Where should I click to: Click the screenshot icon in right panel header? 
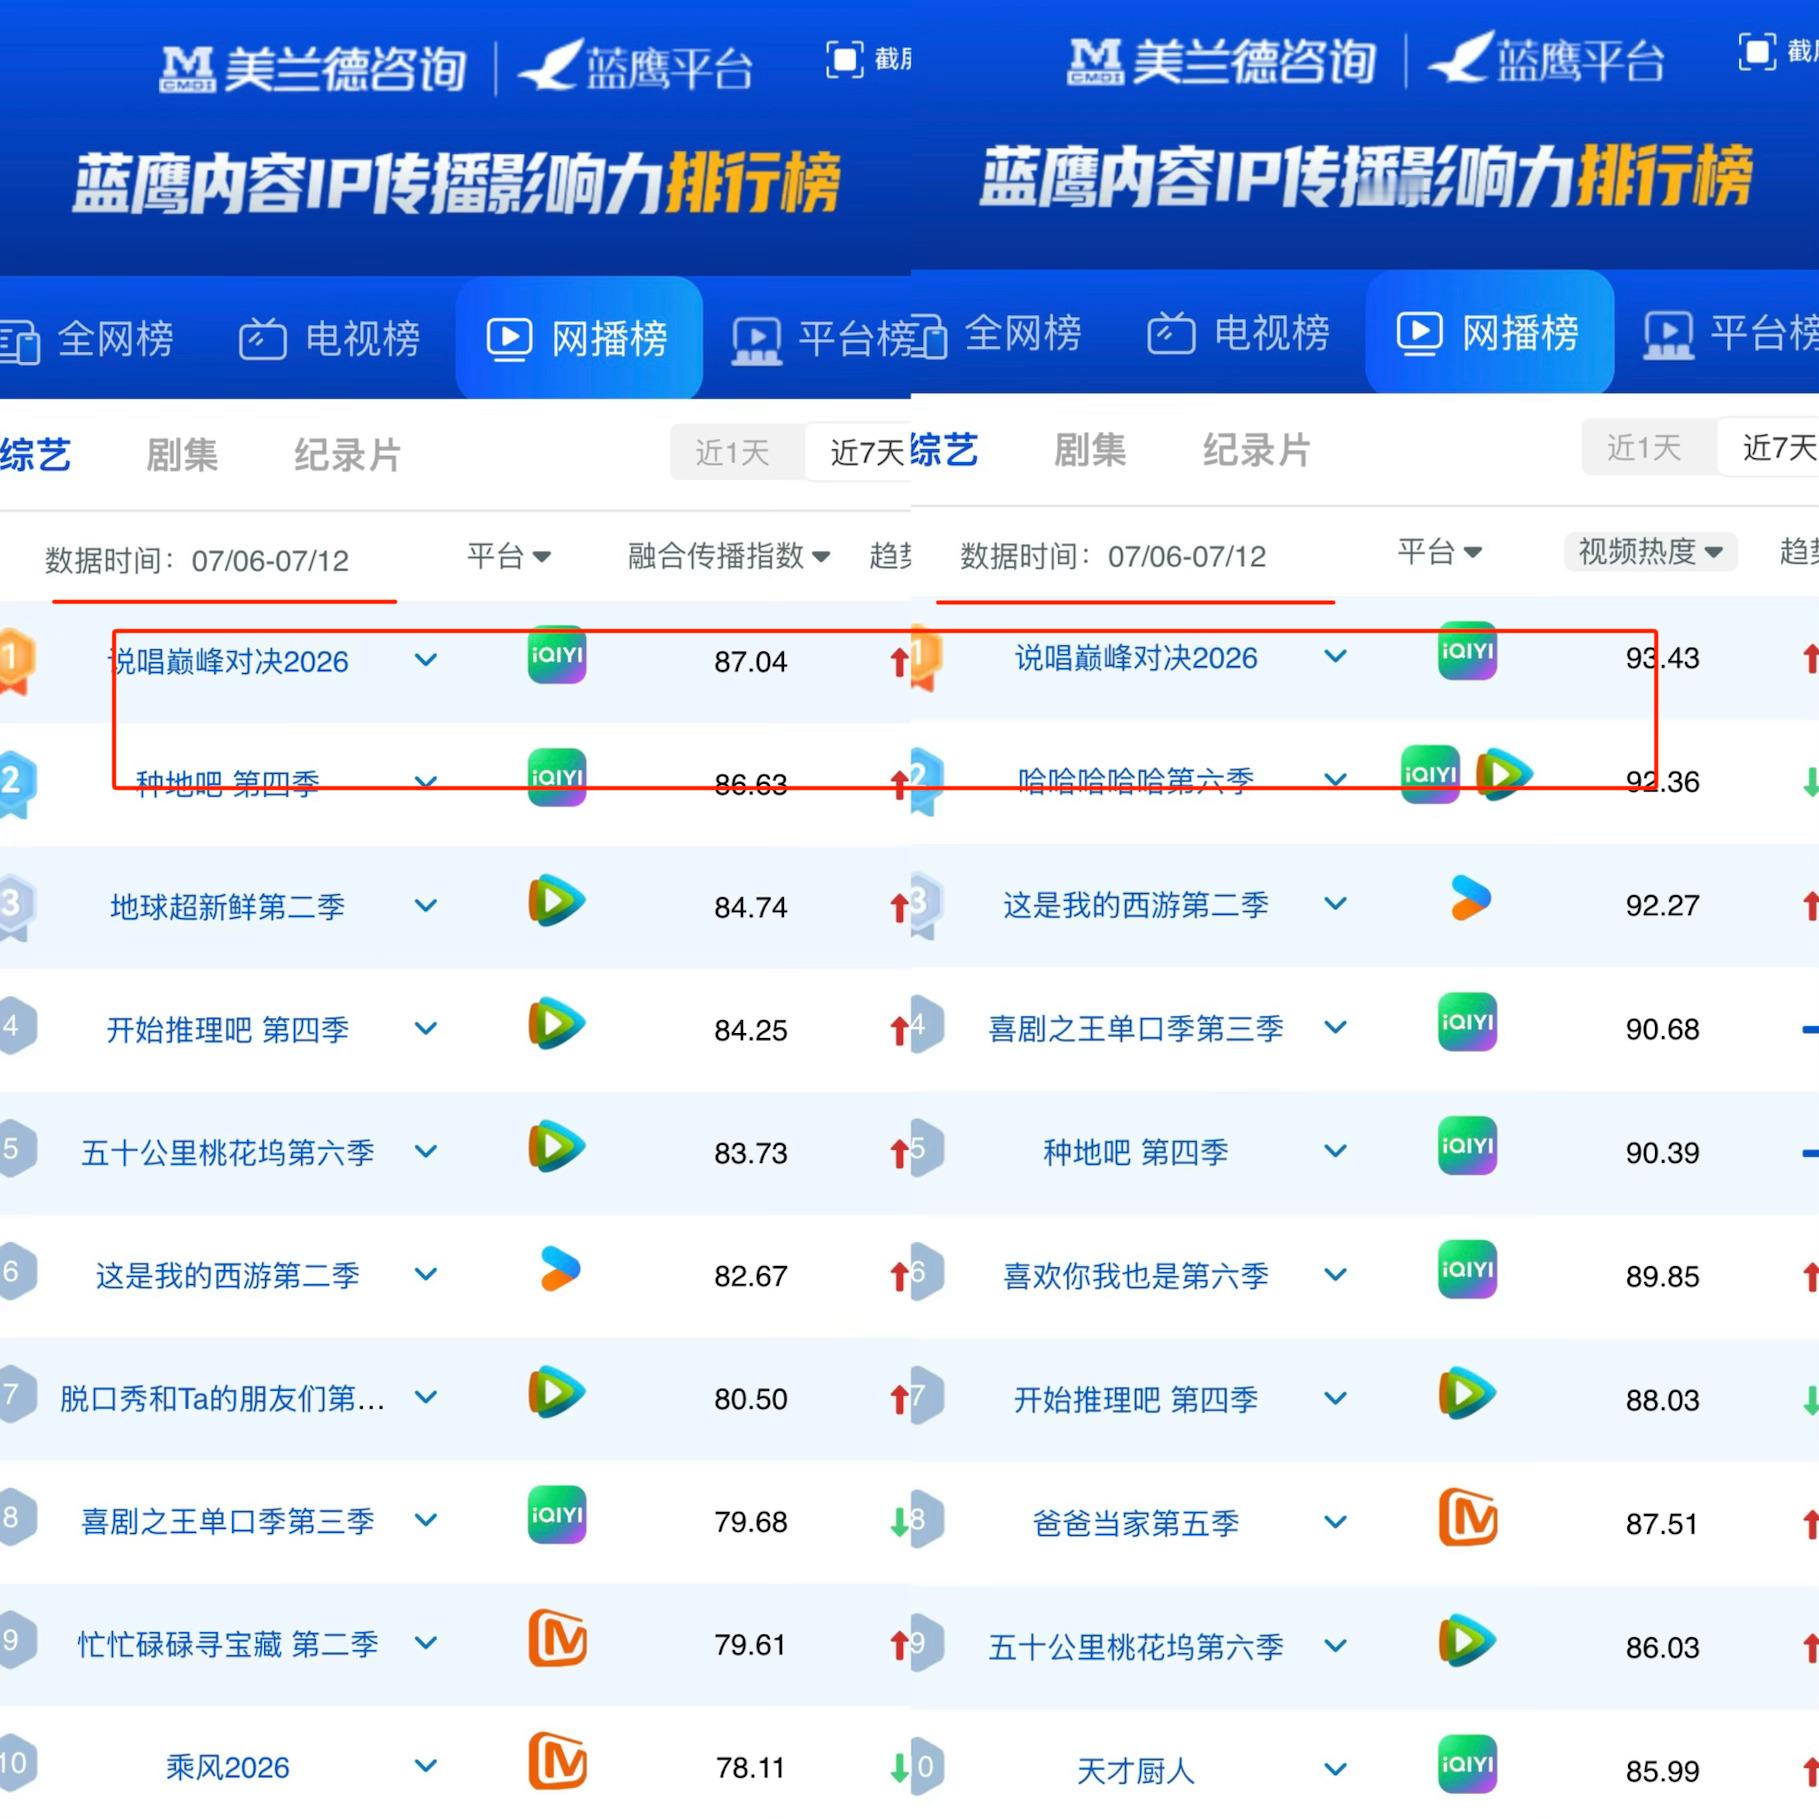pos(1757,52)
